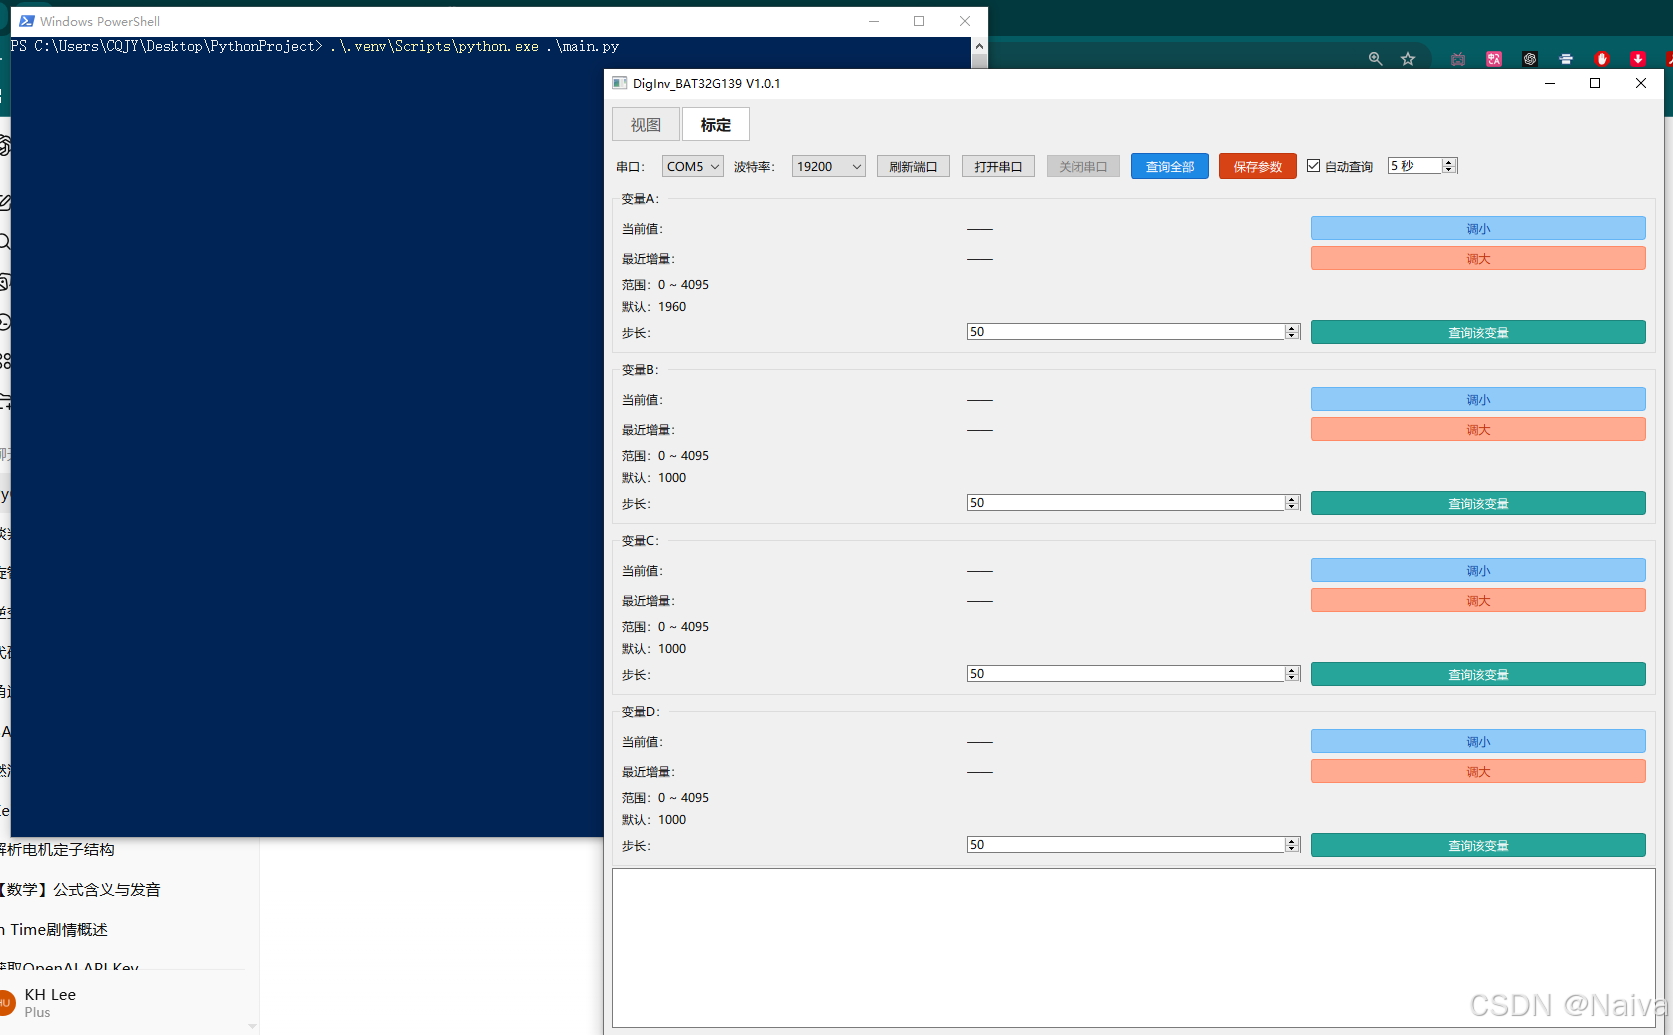Click the blue 调小 button for 变量A
This screenshot has width=1673, height=1035.
1478,228
